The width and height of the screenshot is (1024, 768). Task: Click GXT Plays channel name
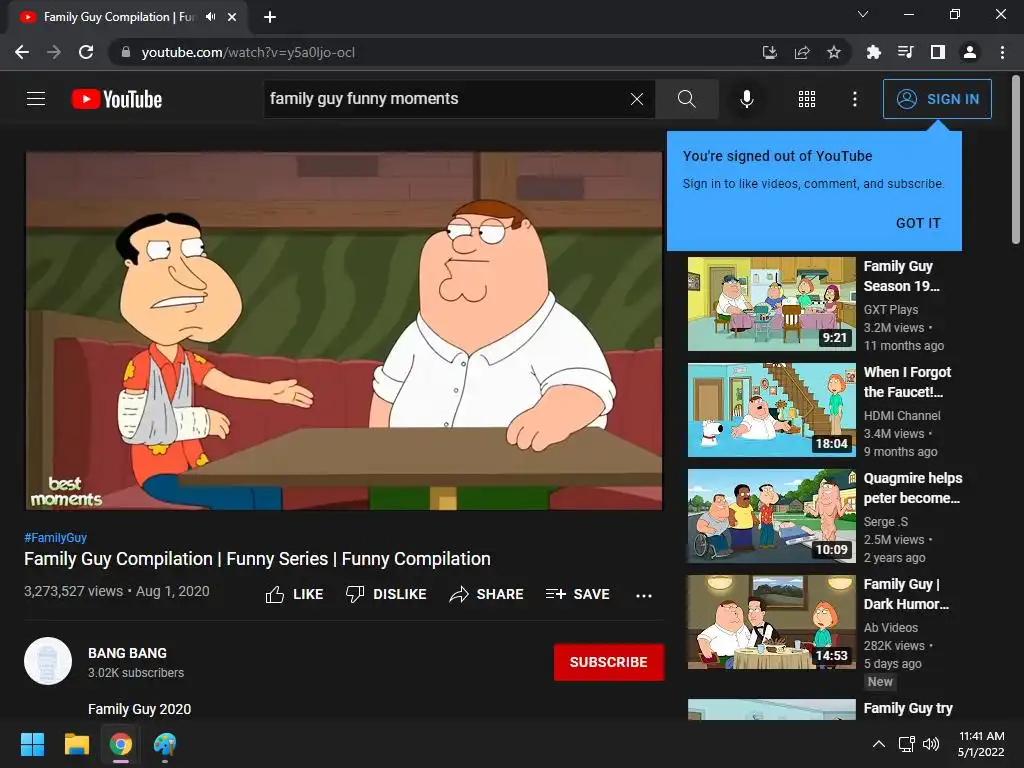(891, 310)
